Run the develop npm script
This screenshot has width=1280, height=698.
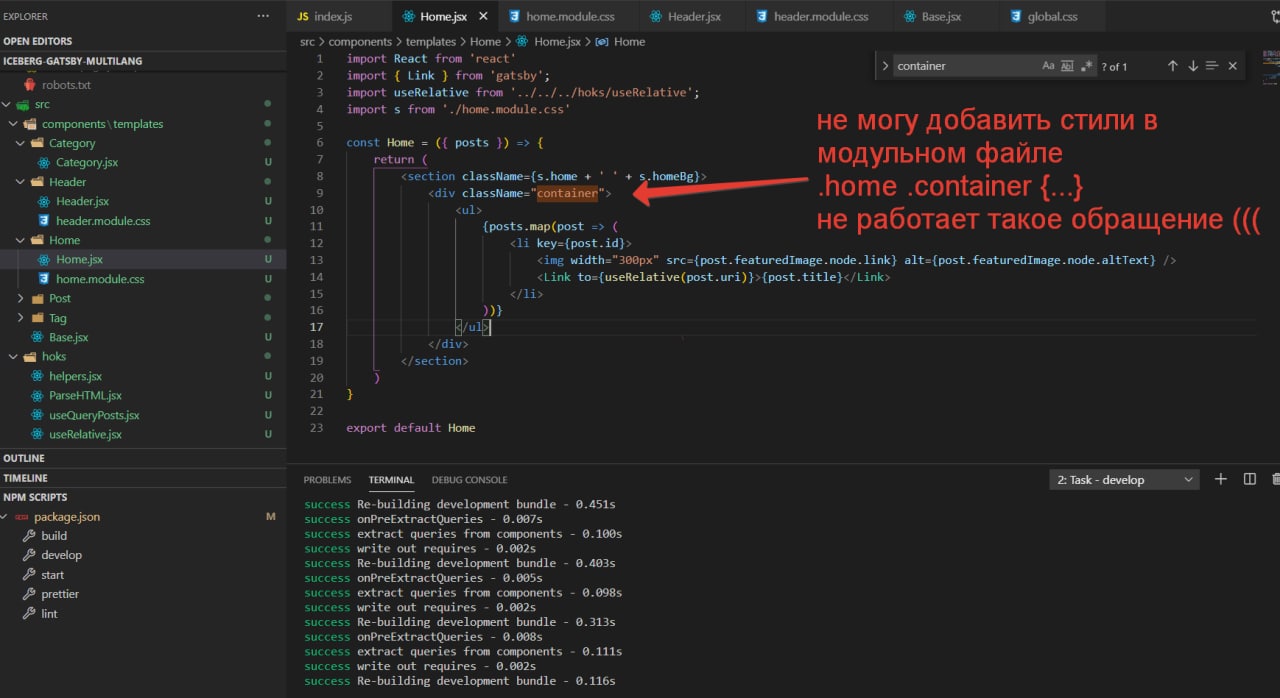61,555
